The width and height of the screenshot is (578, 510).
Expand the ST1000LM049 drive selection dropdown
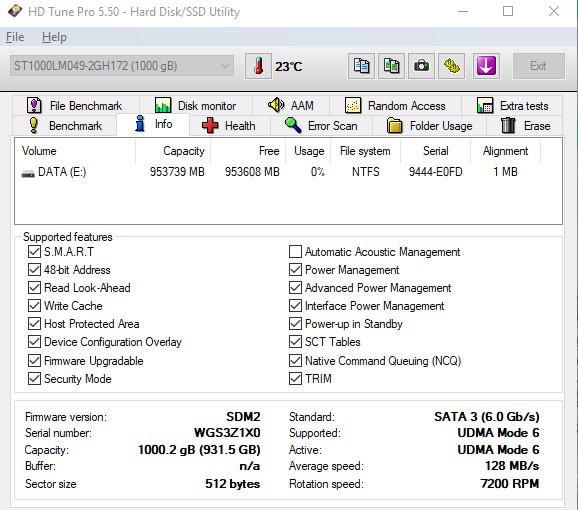(122, 66)
